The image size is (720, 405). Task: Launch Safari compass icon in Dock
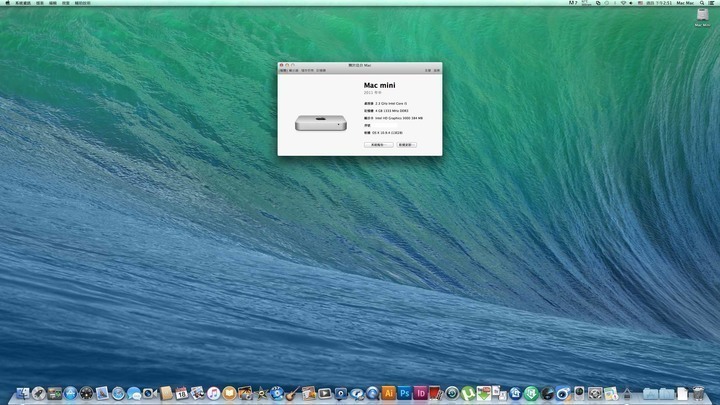118,393
